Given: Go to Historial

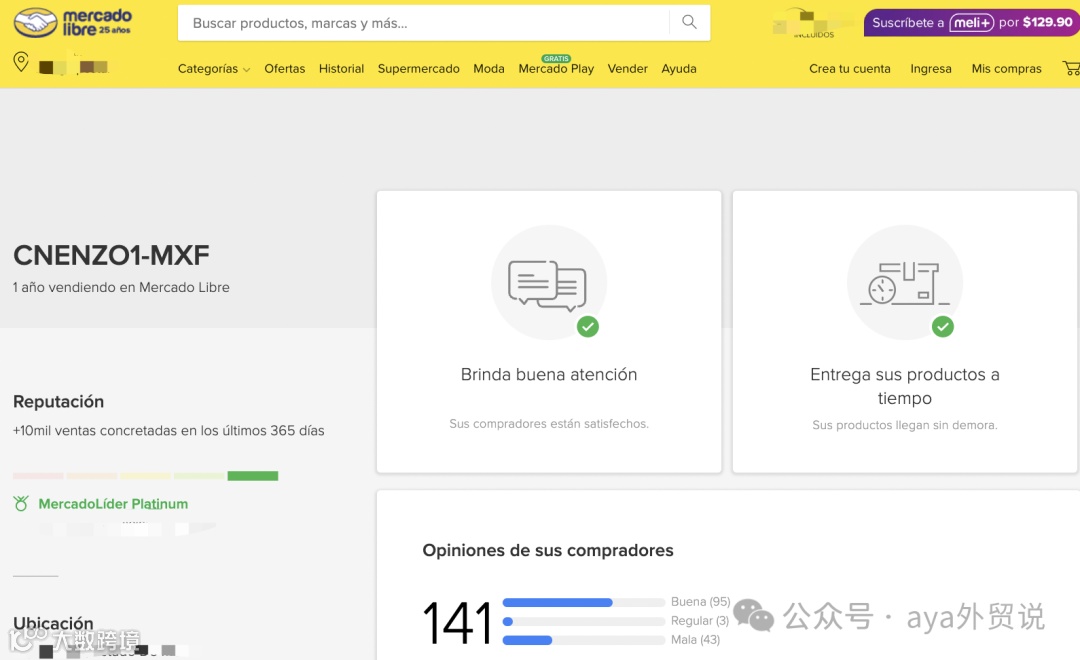Looking at the screenshot, I should (341, 69).
